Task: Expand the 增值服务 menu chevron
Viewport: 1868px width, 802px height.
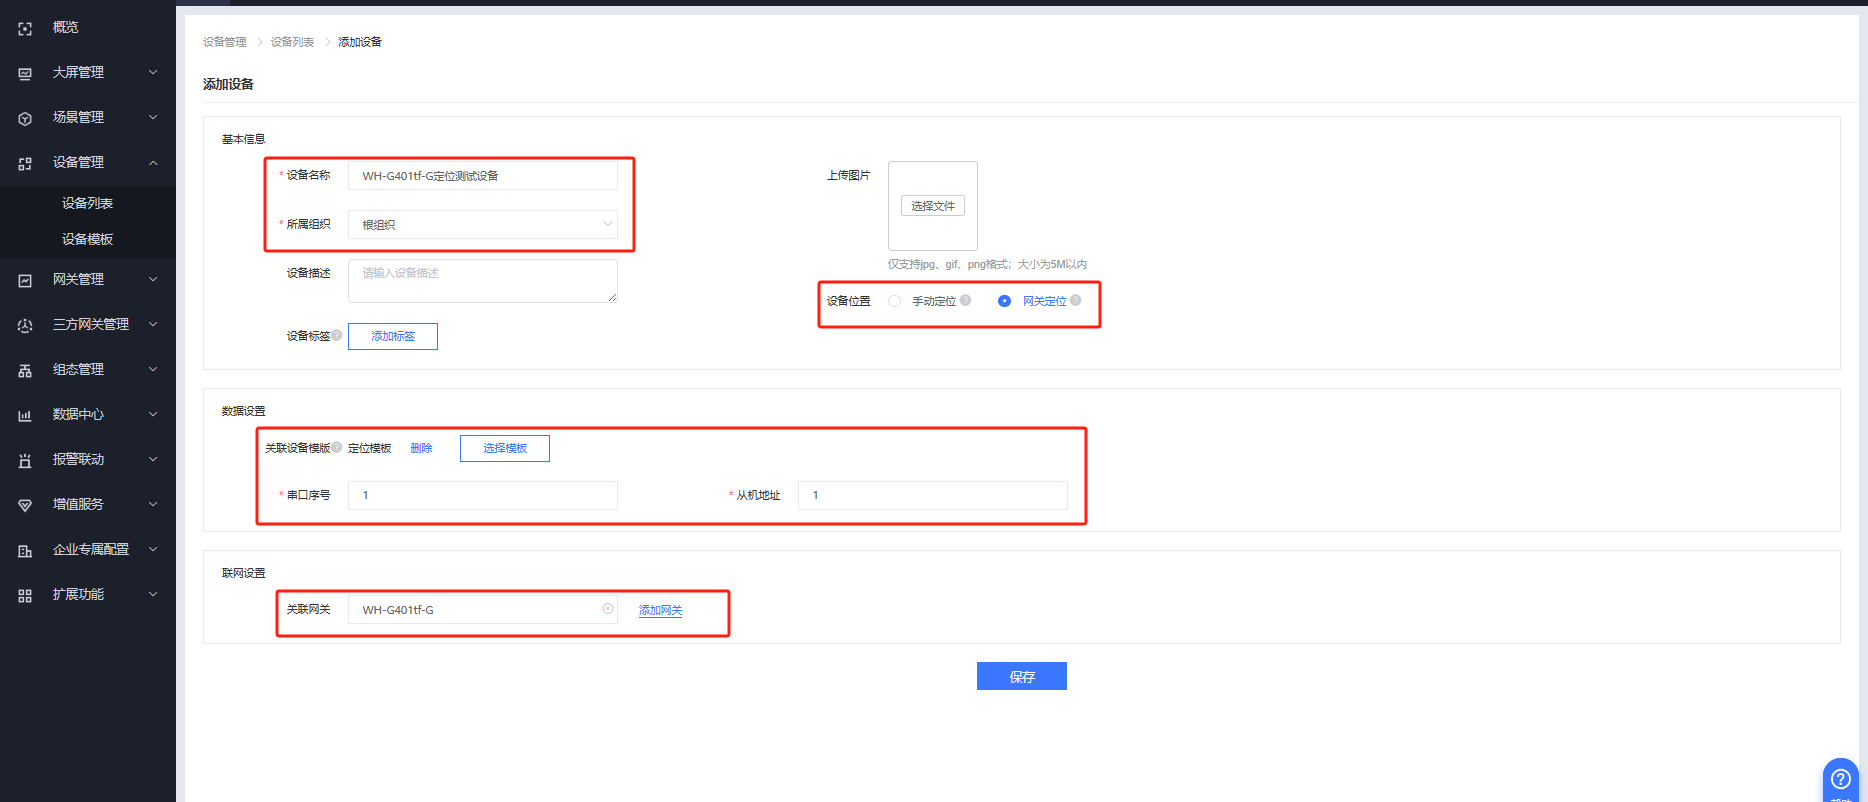Action: [153, 504]
